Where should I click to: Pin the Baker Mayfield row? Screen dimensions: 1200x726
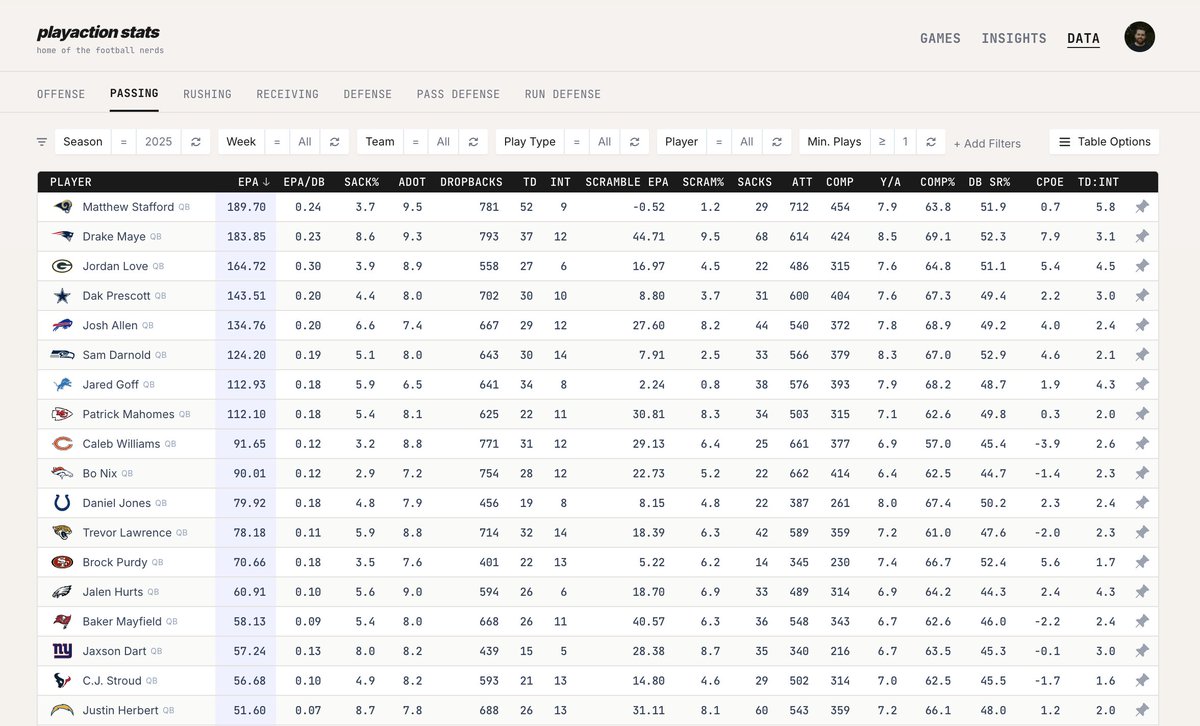coord(1142,621)
